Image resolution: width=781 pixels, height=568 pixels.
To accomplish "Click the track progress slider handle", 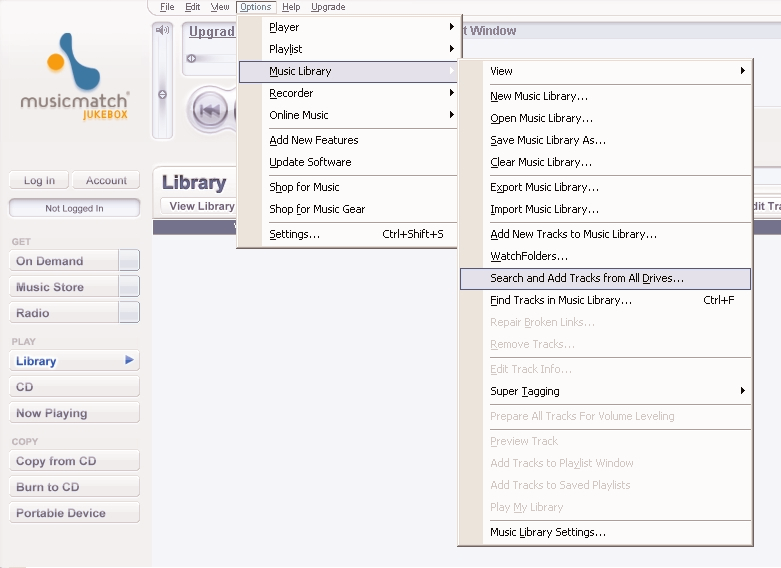I will pos(191,58).
